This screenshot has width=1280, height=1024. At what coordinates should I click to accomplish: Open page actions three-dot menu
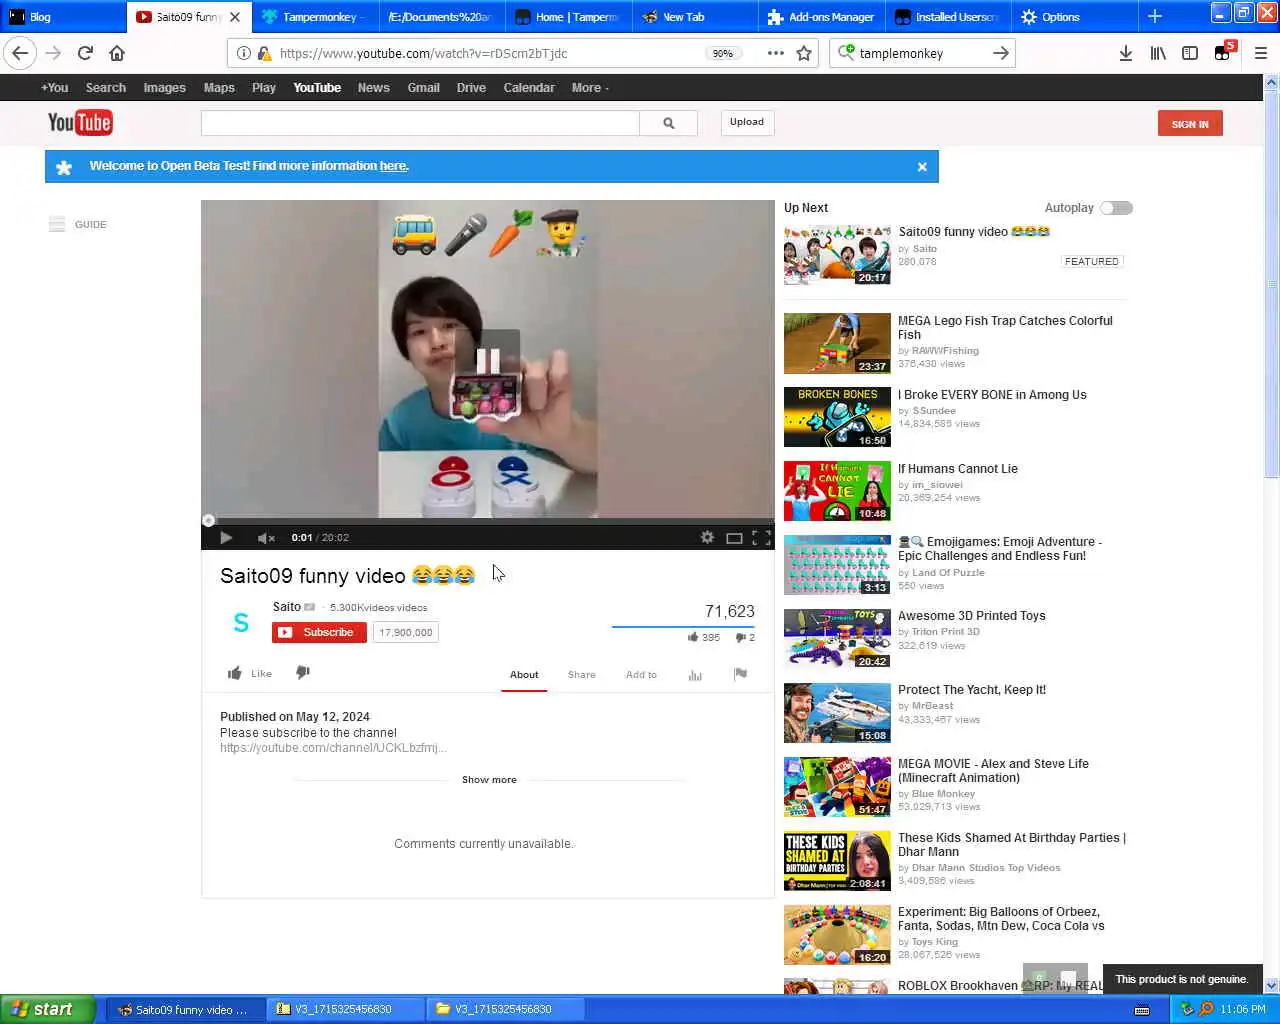[776, 53]
